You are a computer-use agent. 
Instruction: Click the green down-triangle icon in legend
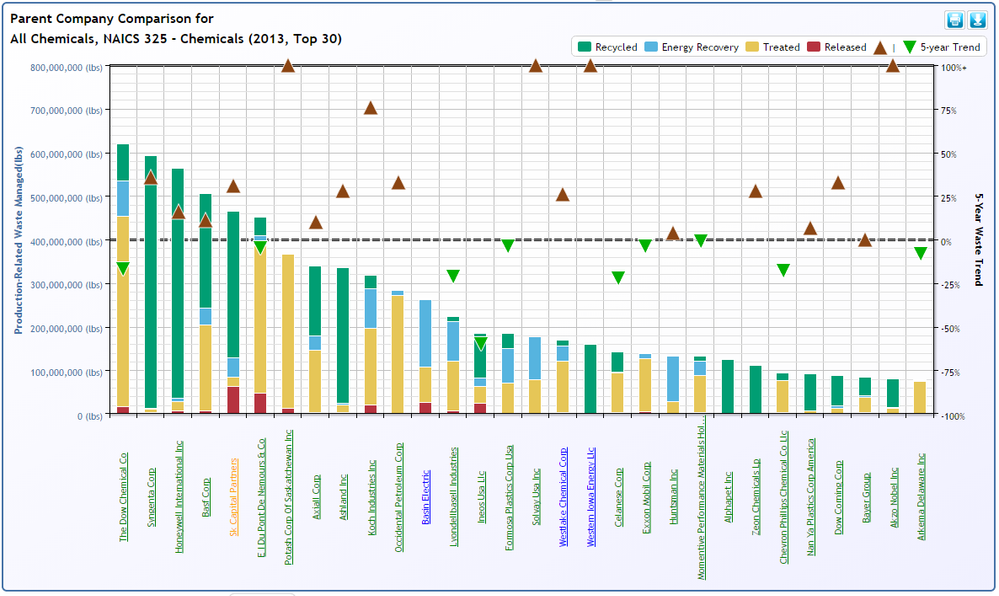pyautogui.click(x=908, y=47)
